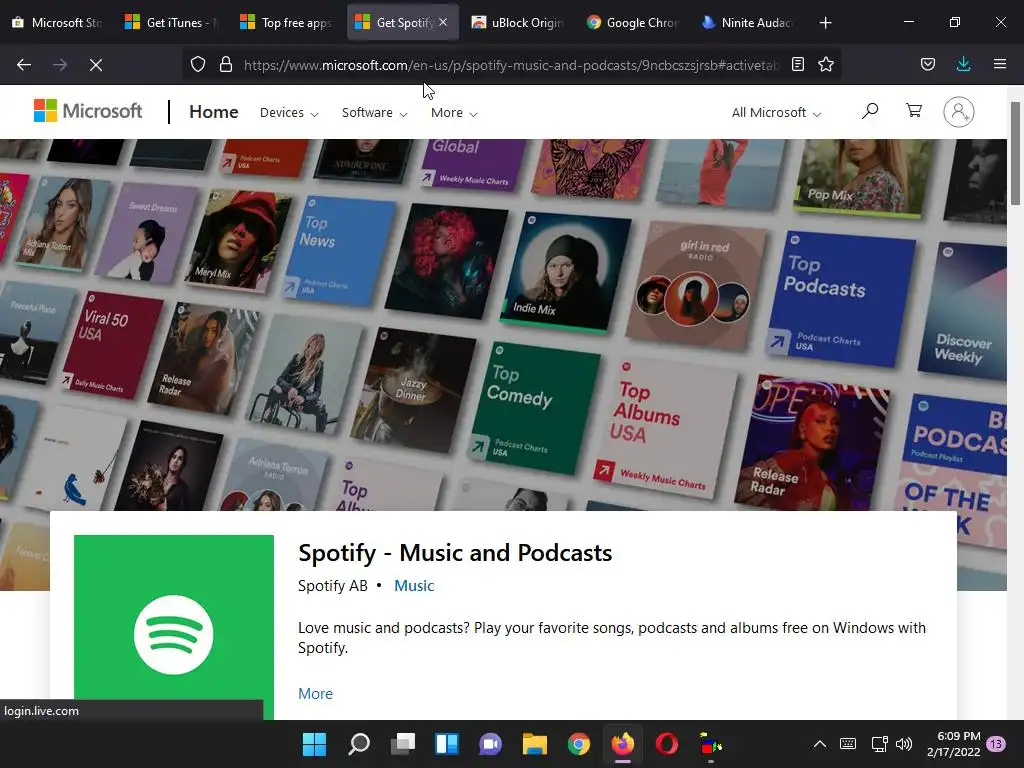
Task: Click the touch keyboard tray icon
Action: 848,744
